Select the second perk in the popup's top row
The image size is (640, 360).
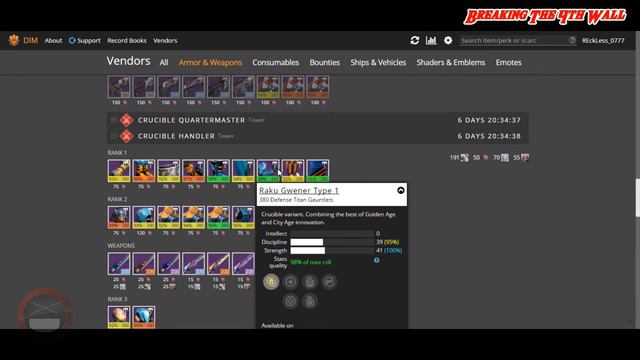tap(291, 282)
